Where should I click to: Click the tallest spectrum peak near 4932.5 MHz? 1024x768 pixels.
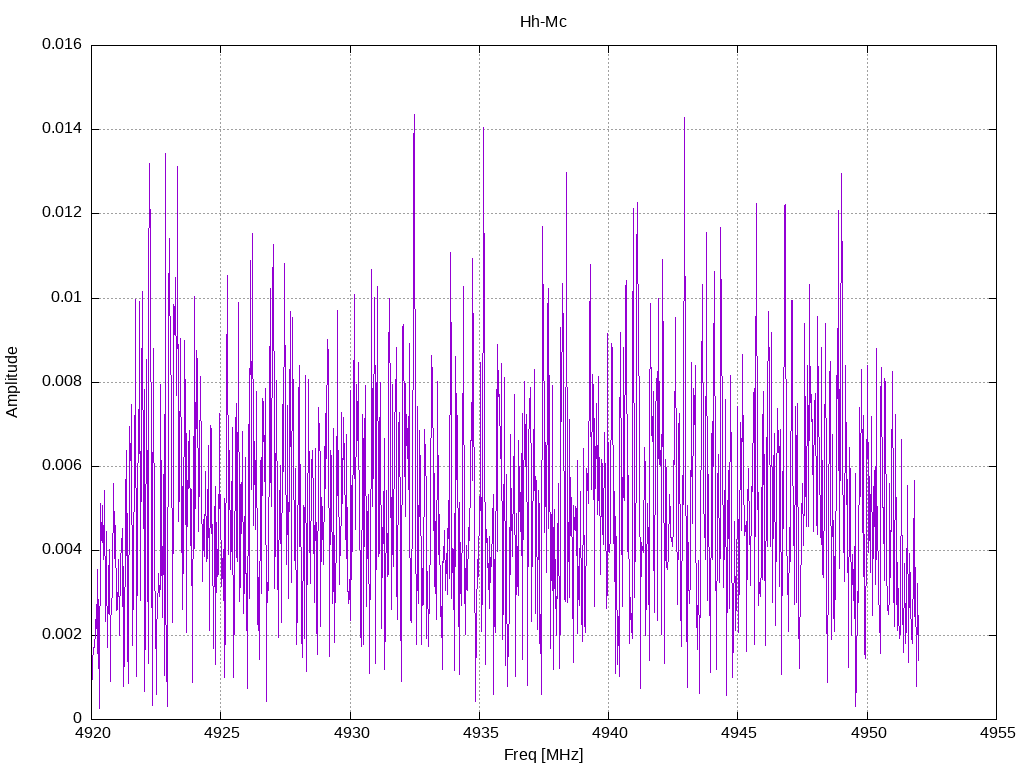tap(414, 116)
